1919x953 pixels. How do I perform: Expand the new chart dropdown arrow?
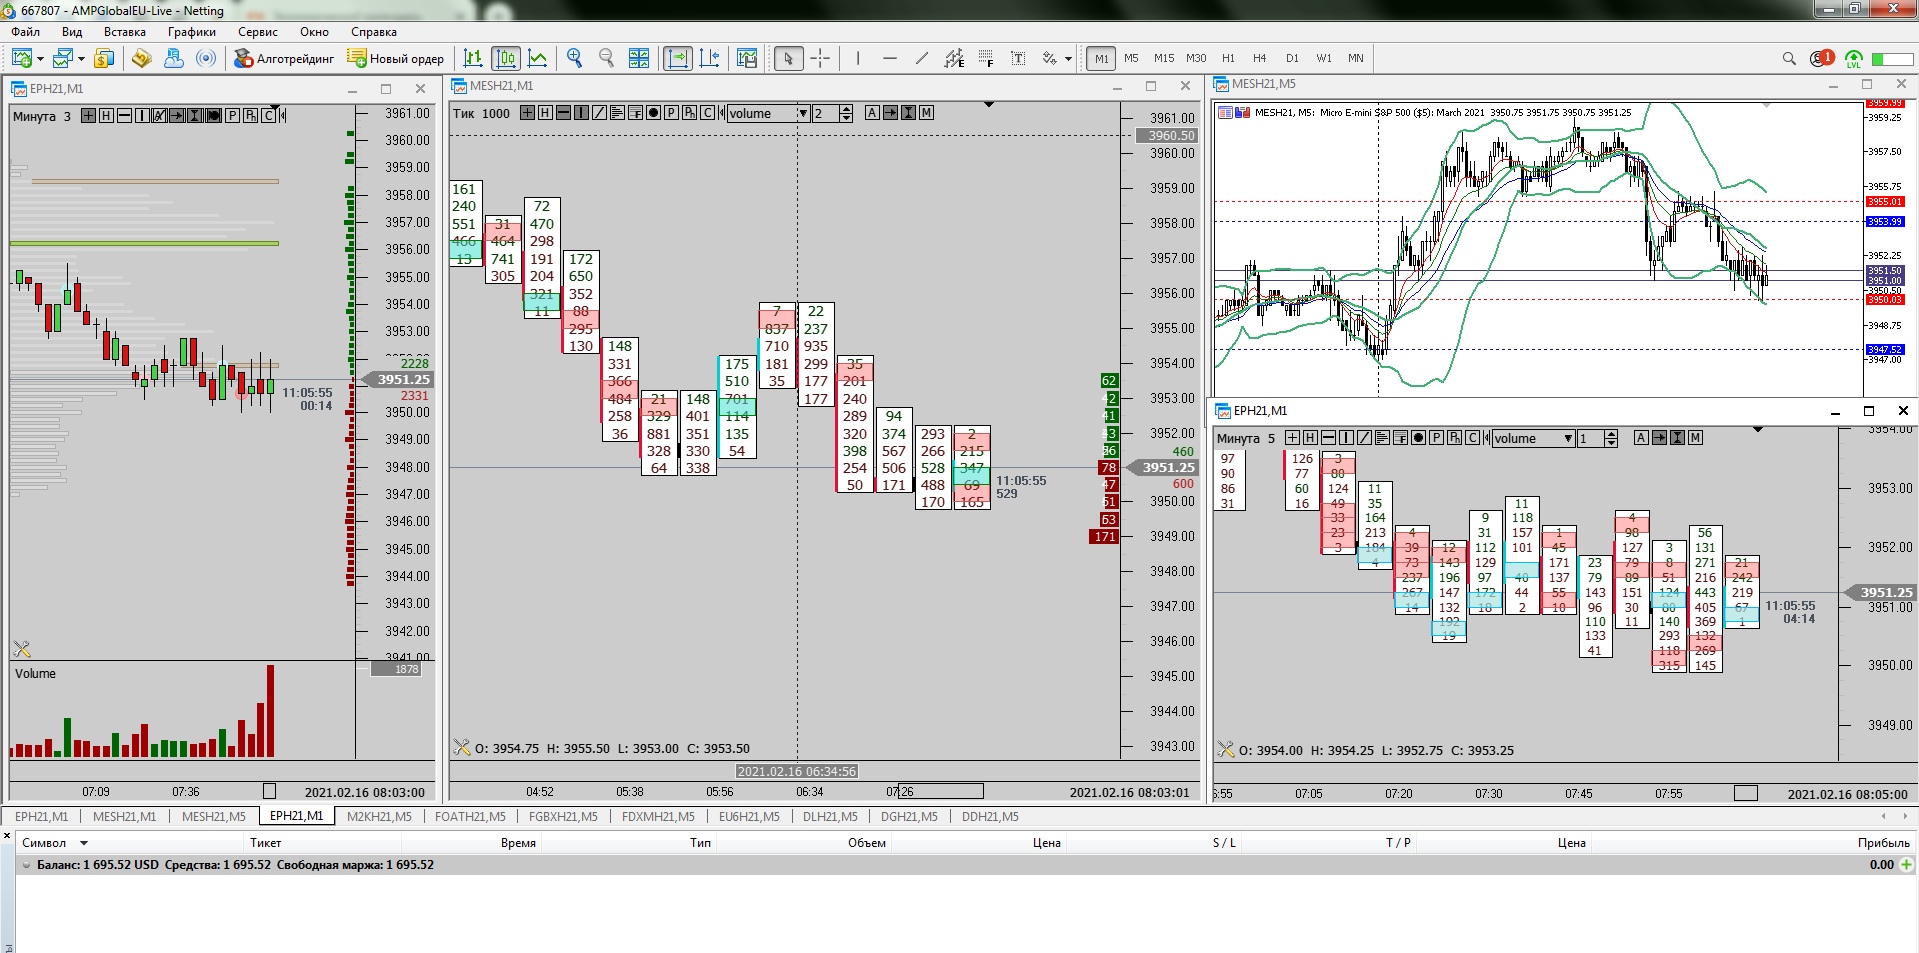[38, 59]
